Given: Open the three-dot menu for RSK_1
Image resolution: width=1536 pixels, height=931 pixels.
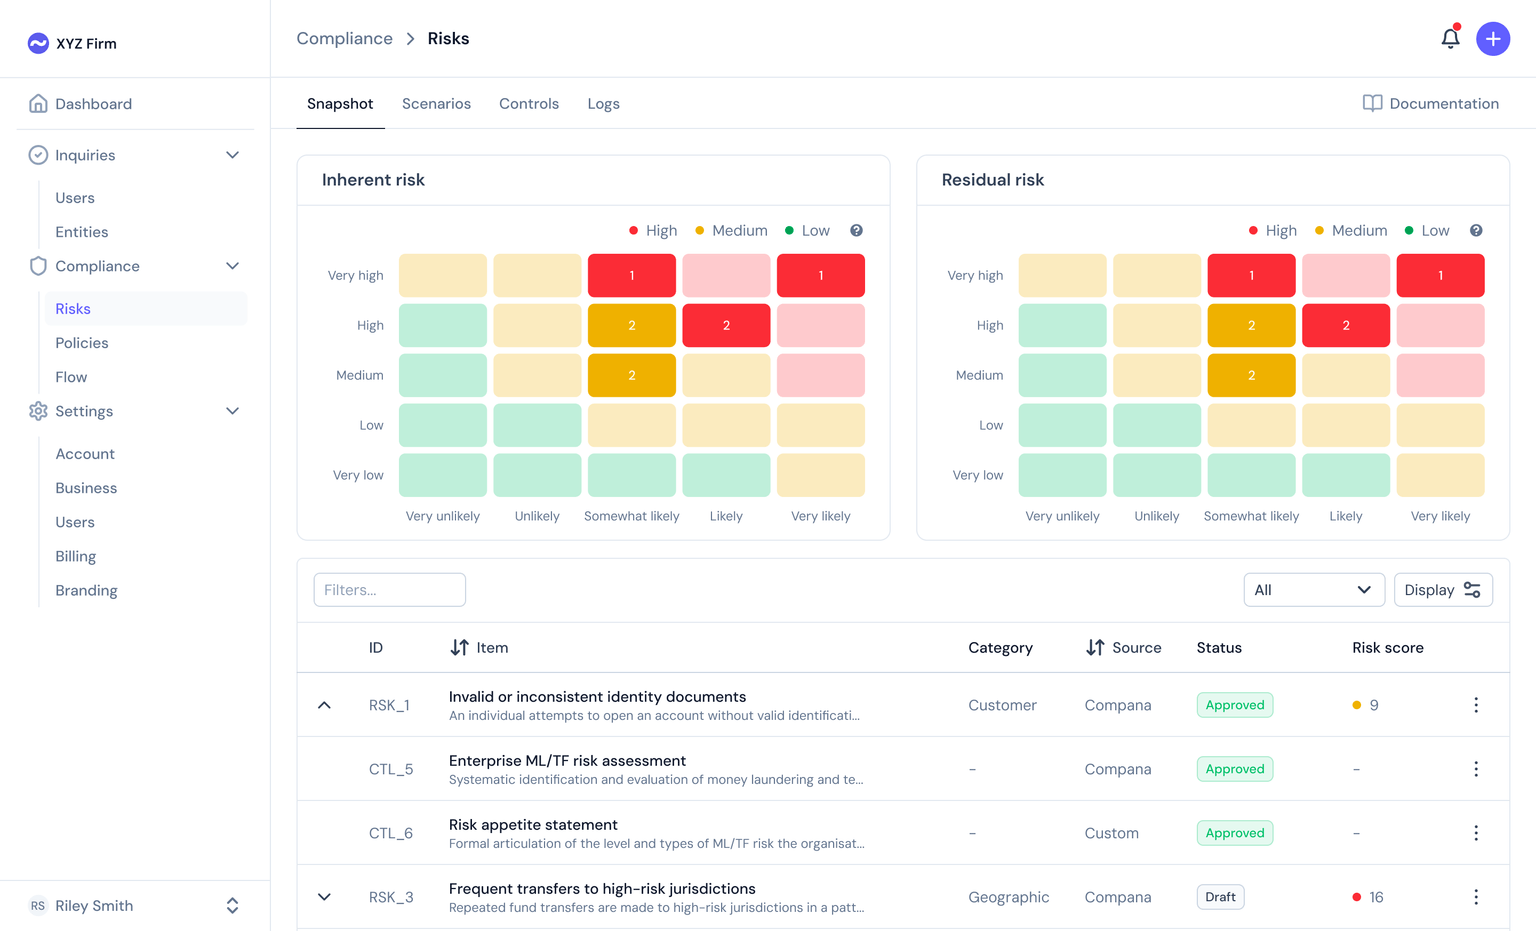Looking at the screenshot, I should tap(1475, 705).
